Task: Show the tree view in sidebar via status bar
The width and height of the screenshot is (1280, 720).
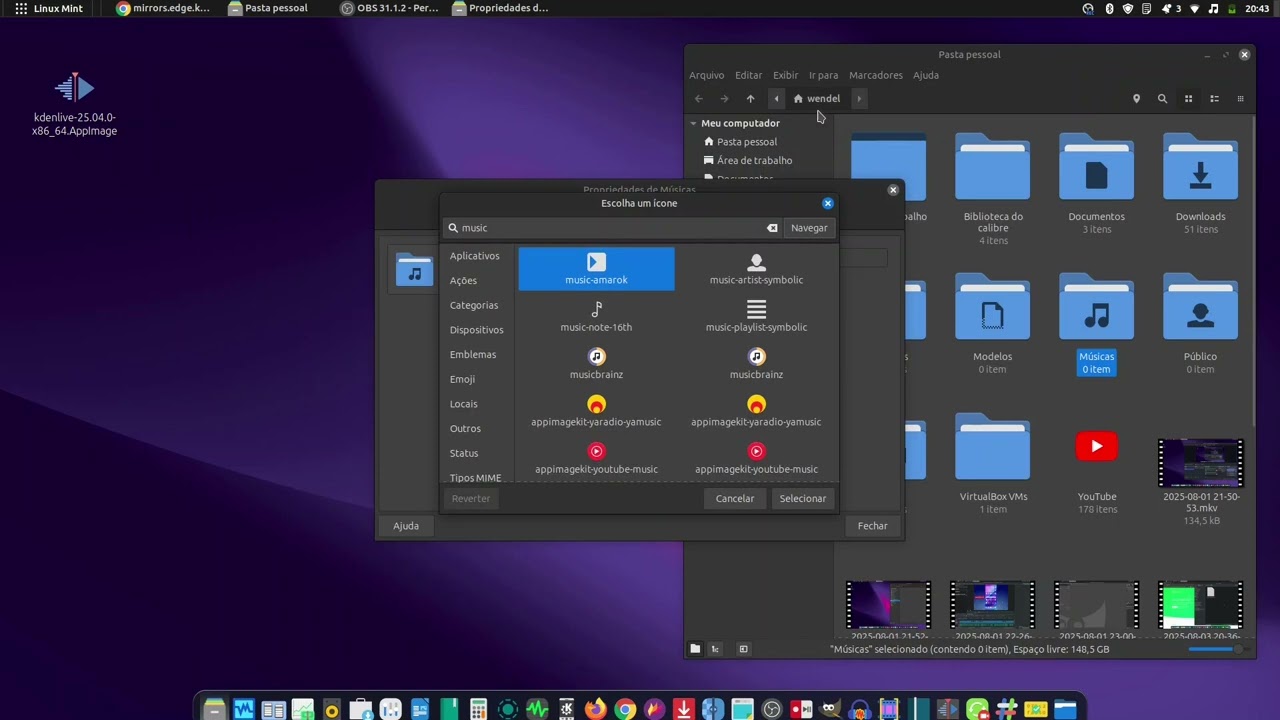Action: click(715, 649)
